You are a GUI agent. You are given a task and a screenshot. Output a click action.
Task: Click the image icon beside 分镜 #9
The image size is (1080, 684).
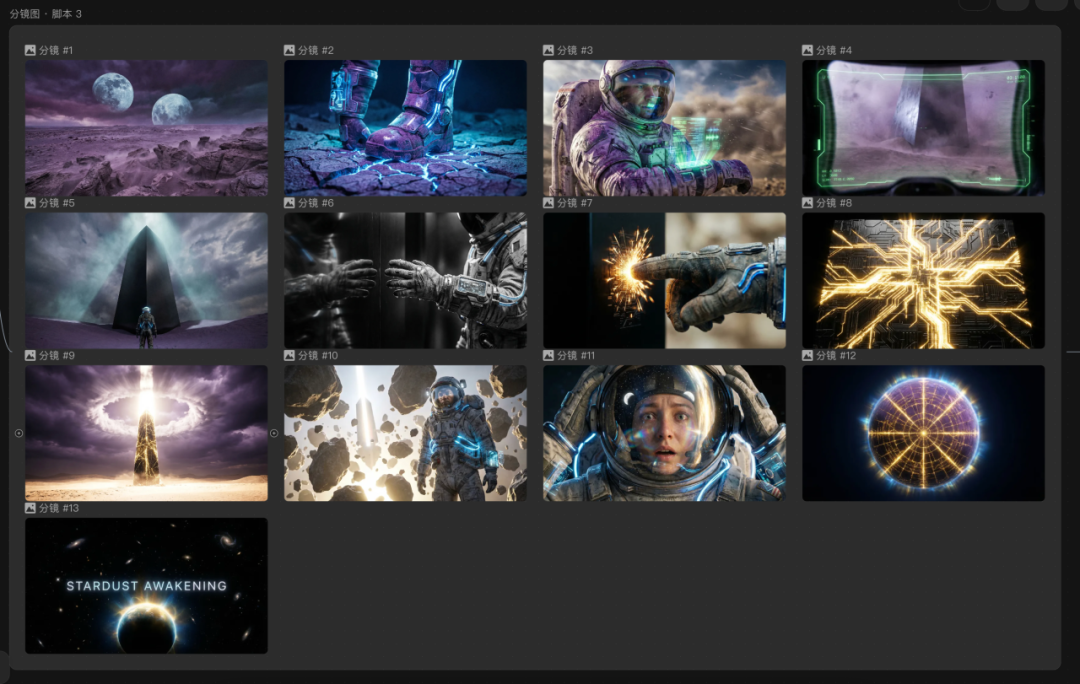tap(30, 355)
